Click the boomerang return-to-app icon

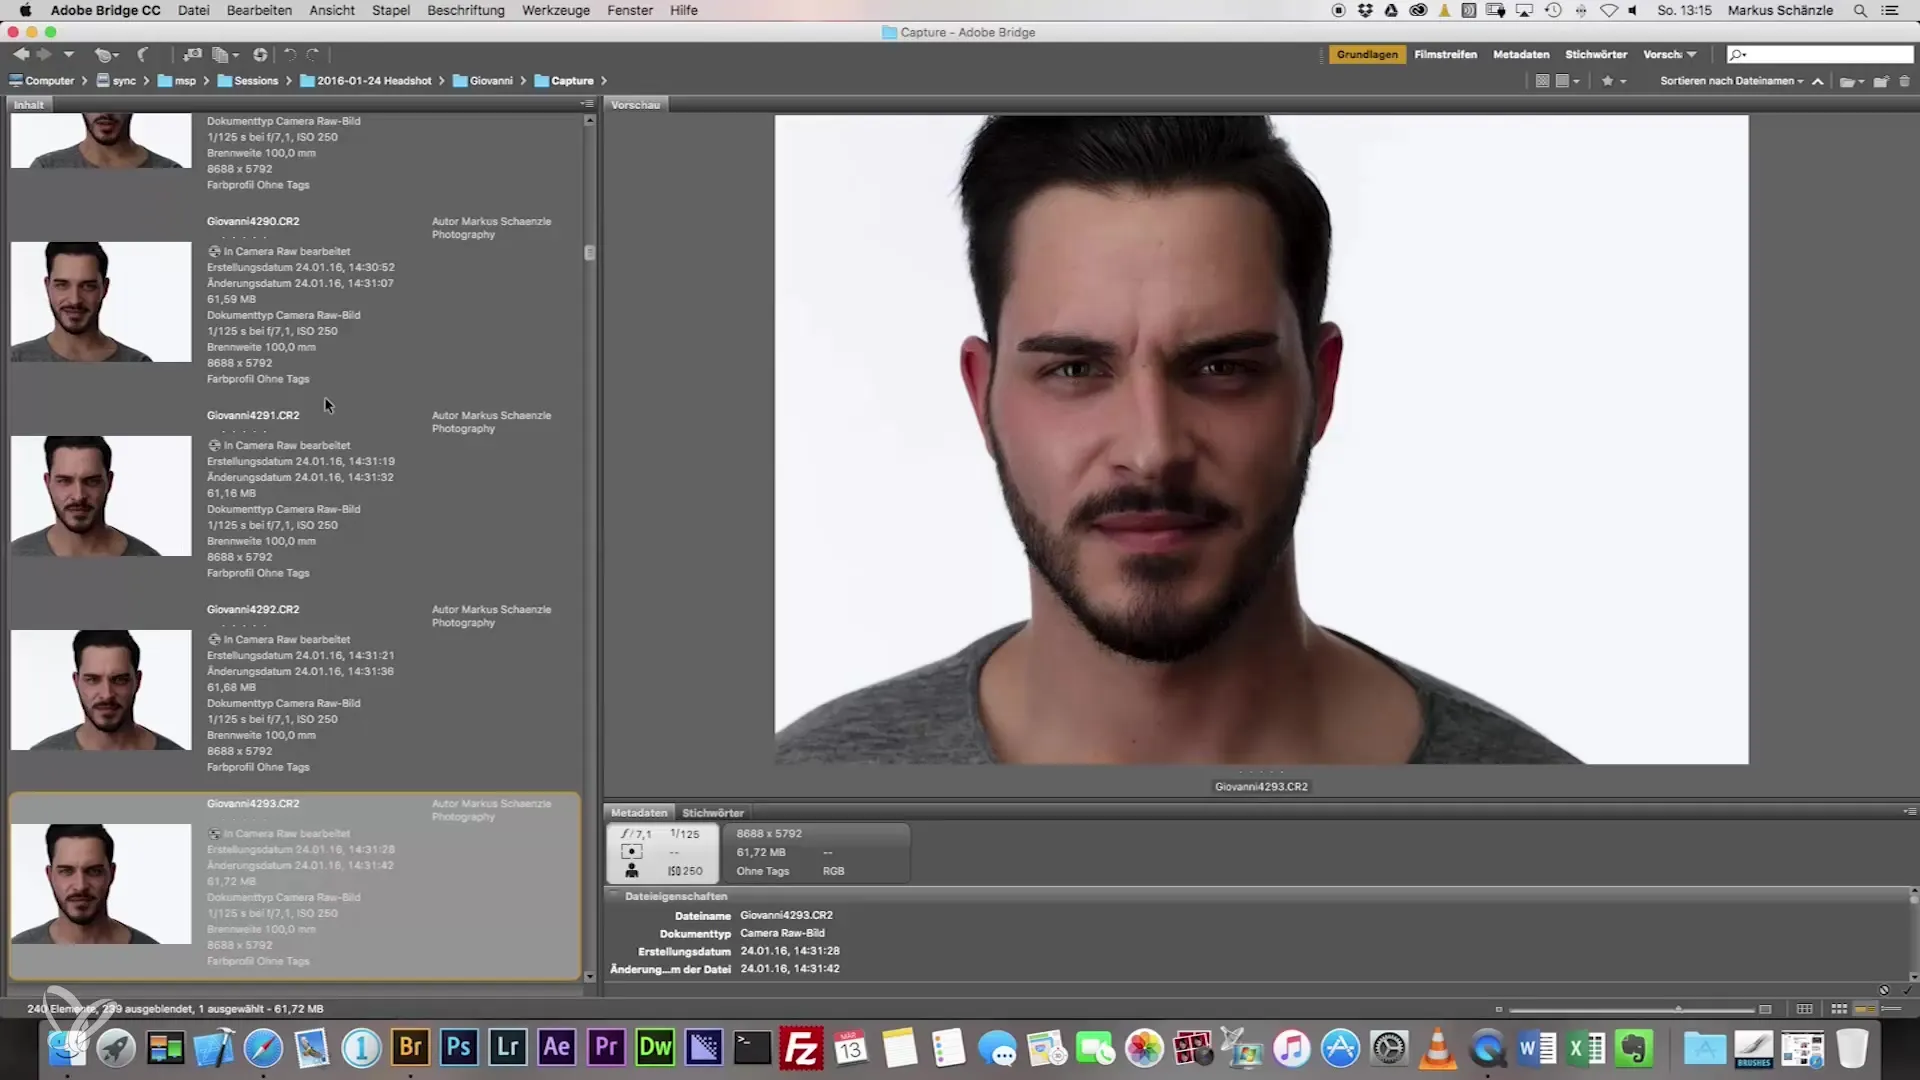[x=142, y=55]
